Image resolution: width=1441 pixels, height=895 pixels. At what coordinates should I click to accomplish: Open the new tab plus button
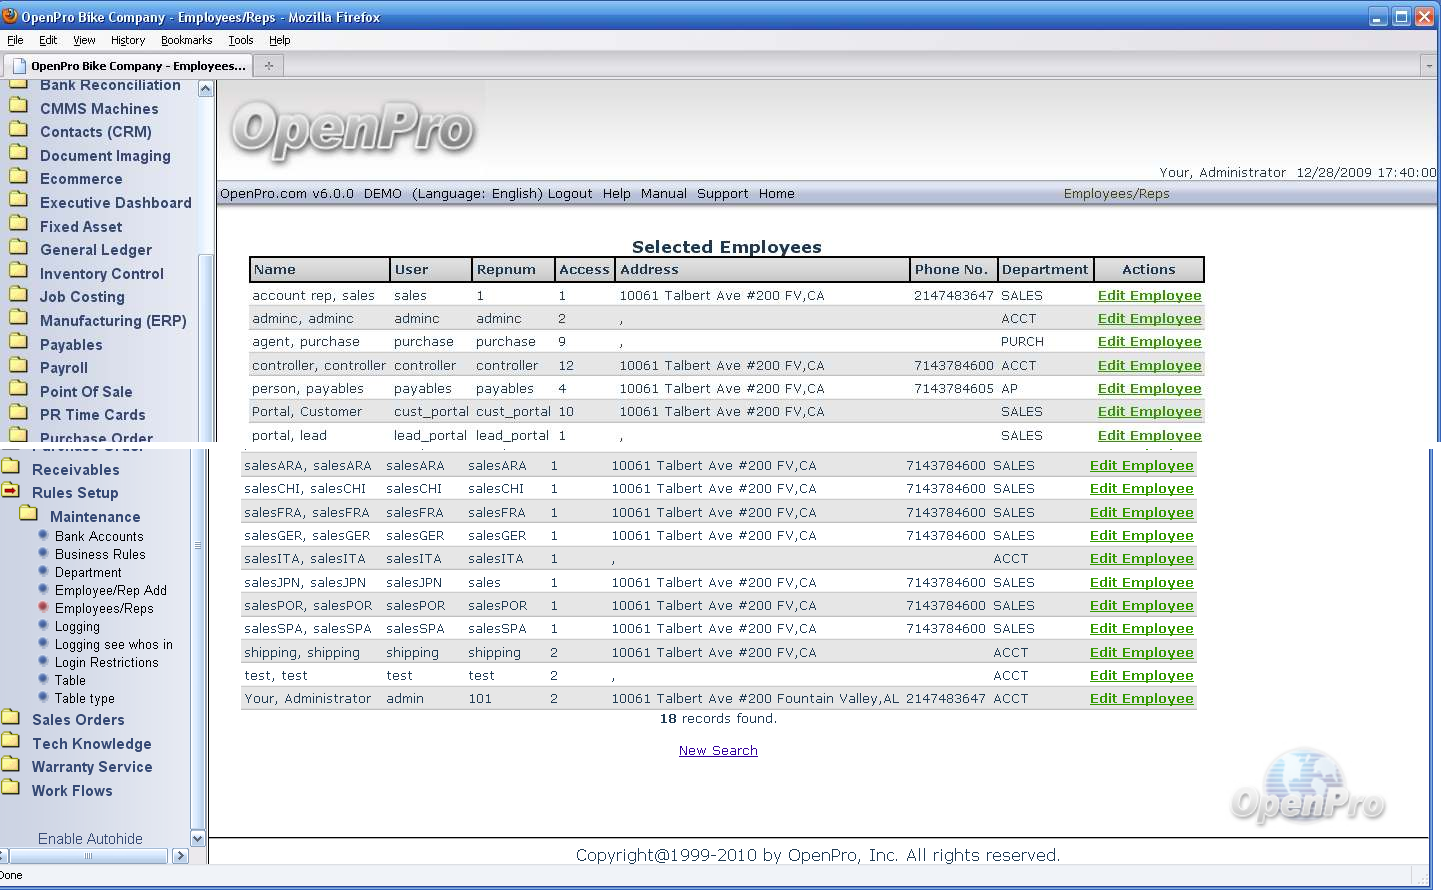tap(268, 66)
